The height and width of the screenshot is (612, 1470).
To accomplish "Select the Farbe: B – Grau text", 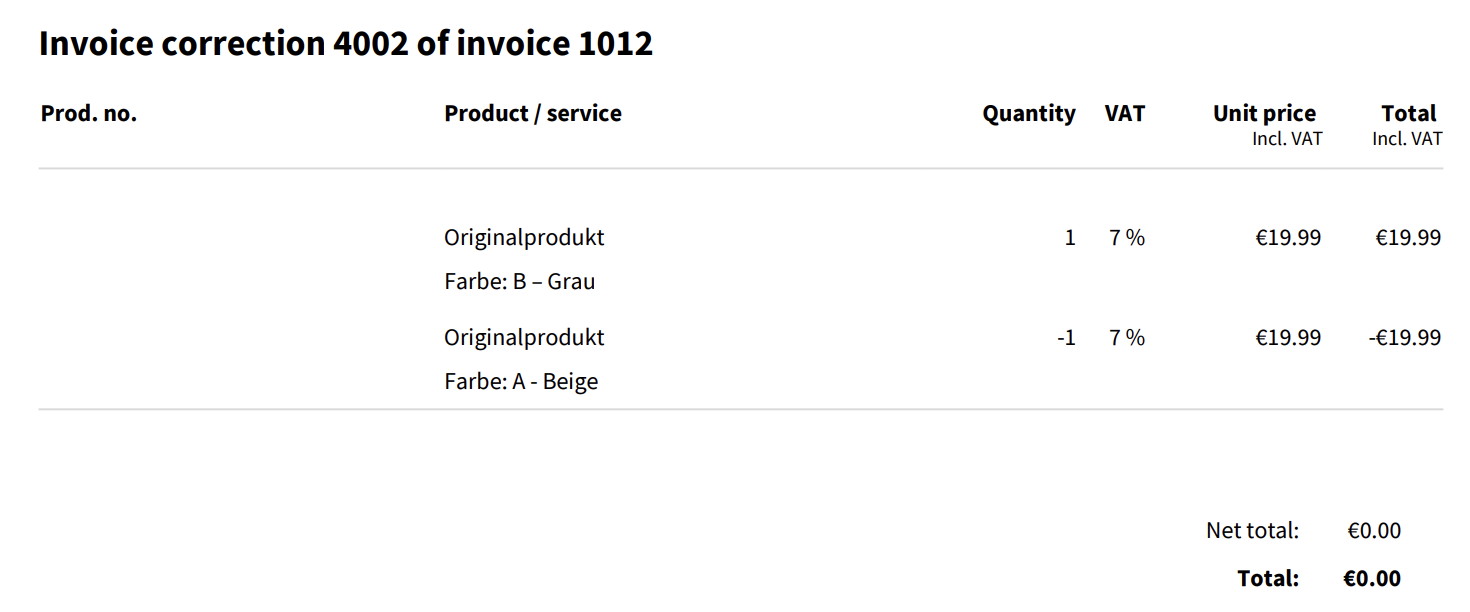I will pos(519,282).
